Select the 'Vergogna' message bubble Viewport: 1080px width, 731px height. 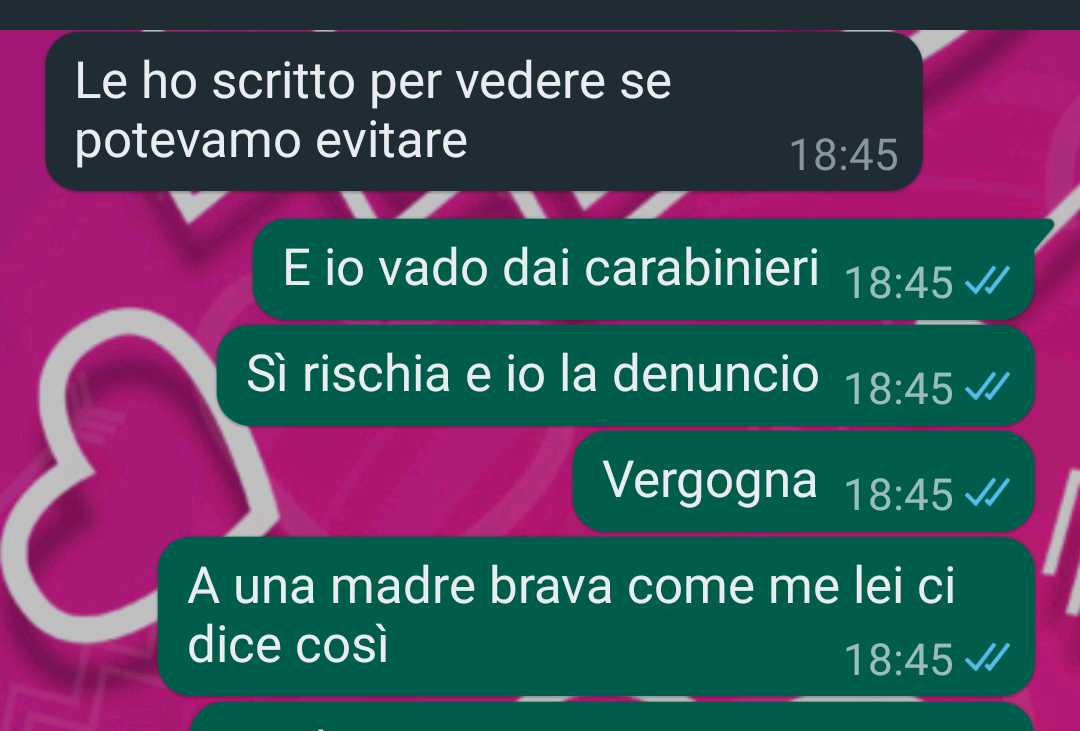[803, 482]
